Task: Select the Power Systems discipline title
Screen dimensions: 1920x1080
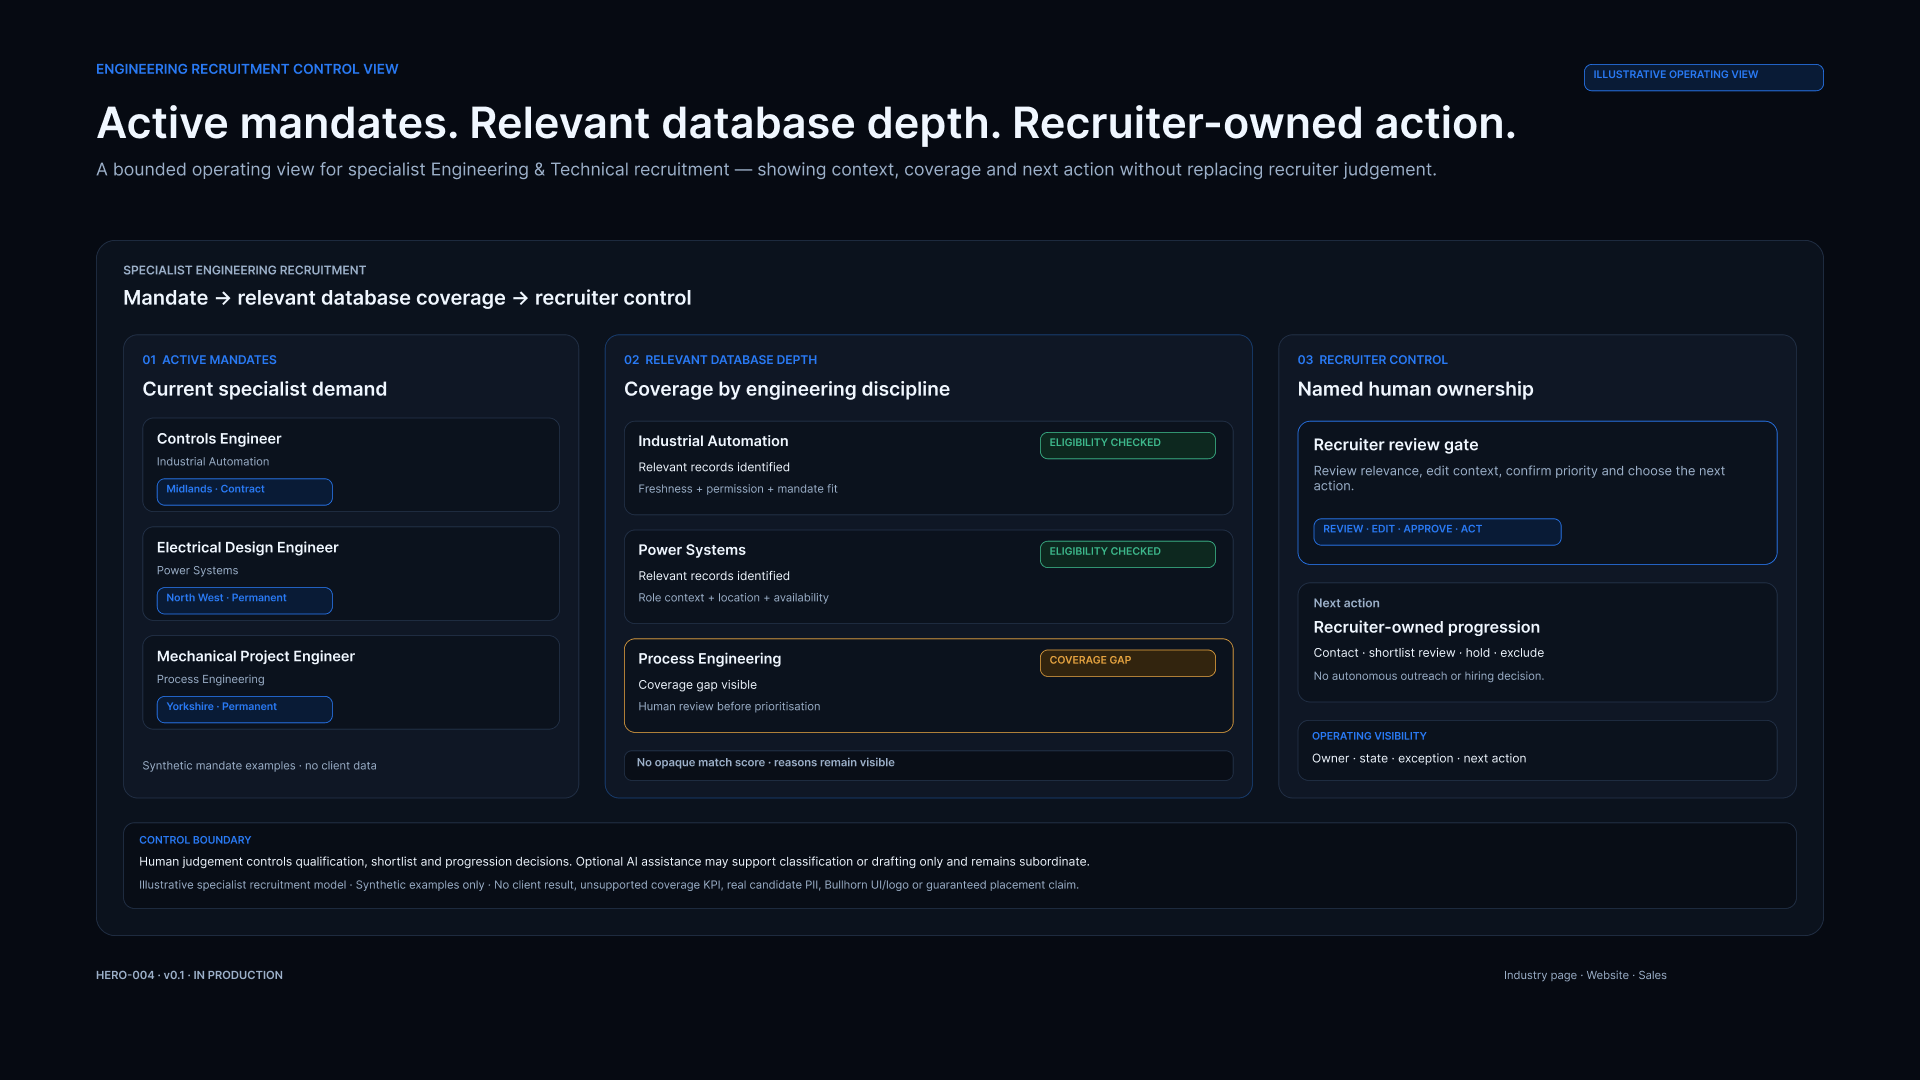Action: 692,550
